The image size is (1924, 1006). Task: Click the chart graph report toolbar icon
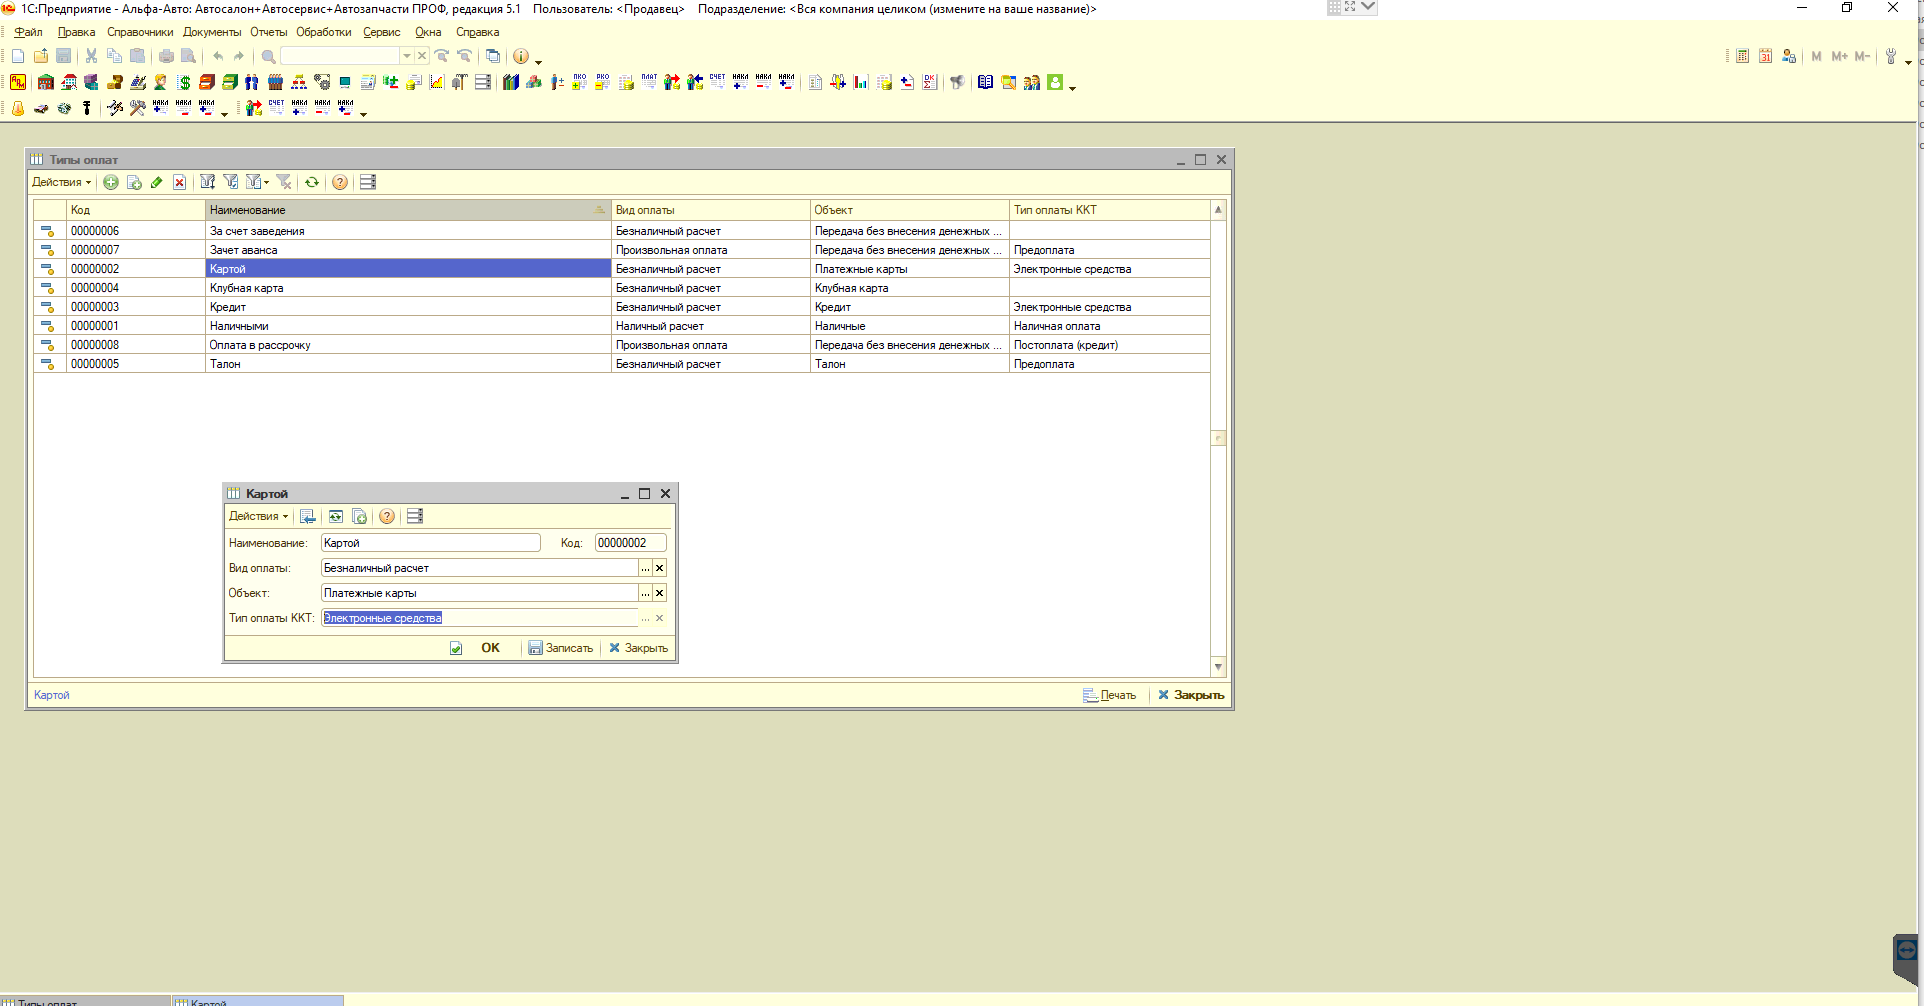point(437,82)
